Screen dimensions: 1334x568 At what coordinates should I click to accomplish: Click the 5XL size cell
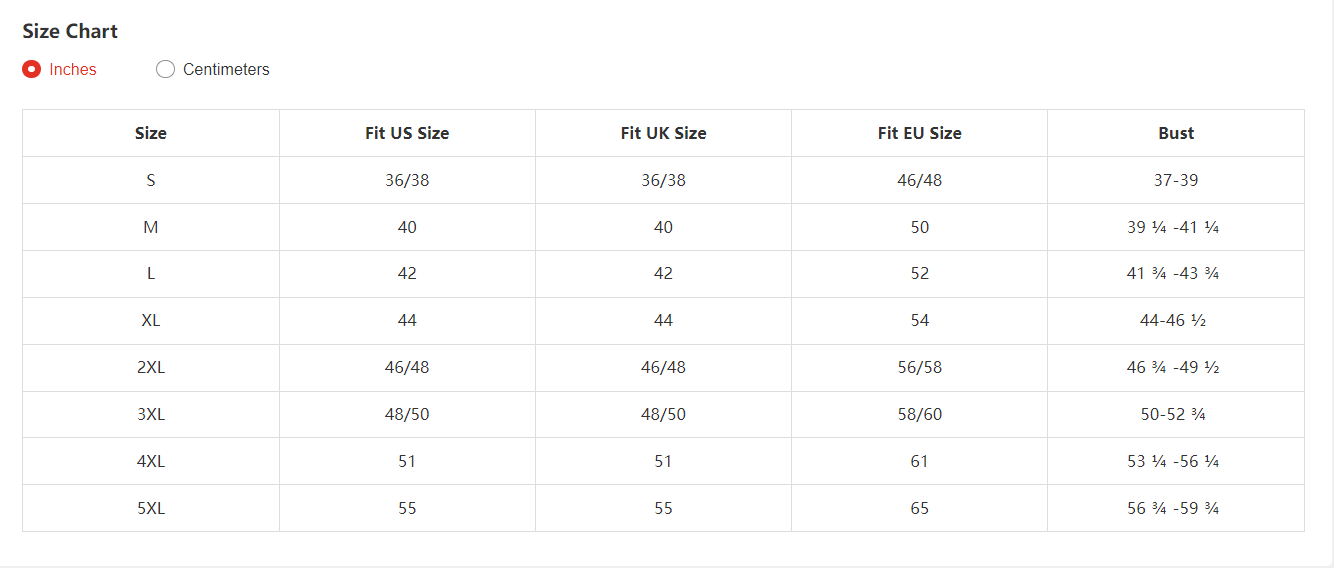[x=151, y=508]
